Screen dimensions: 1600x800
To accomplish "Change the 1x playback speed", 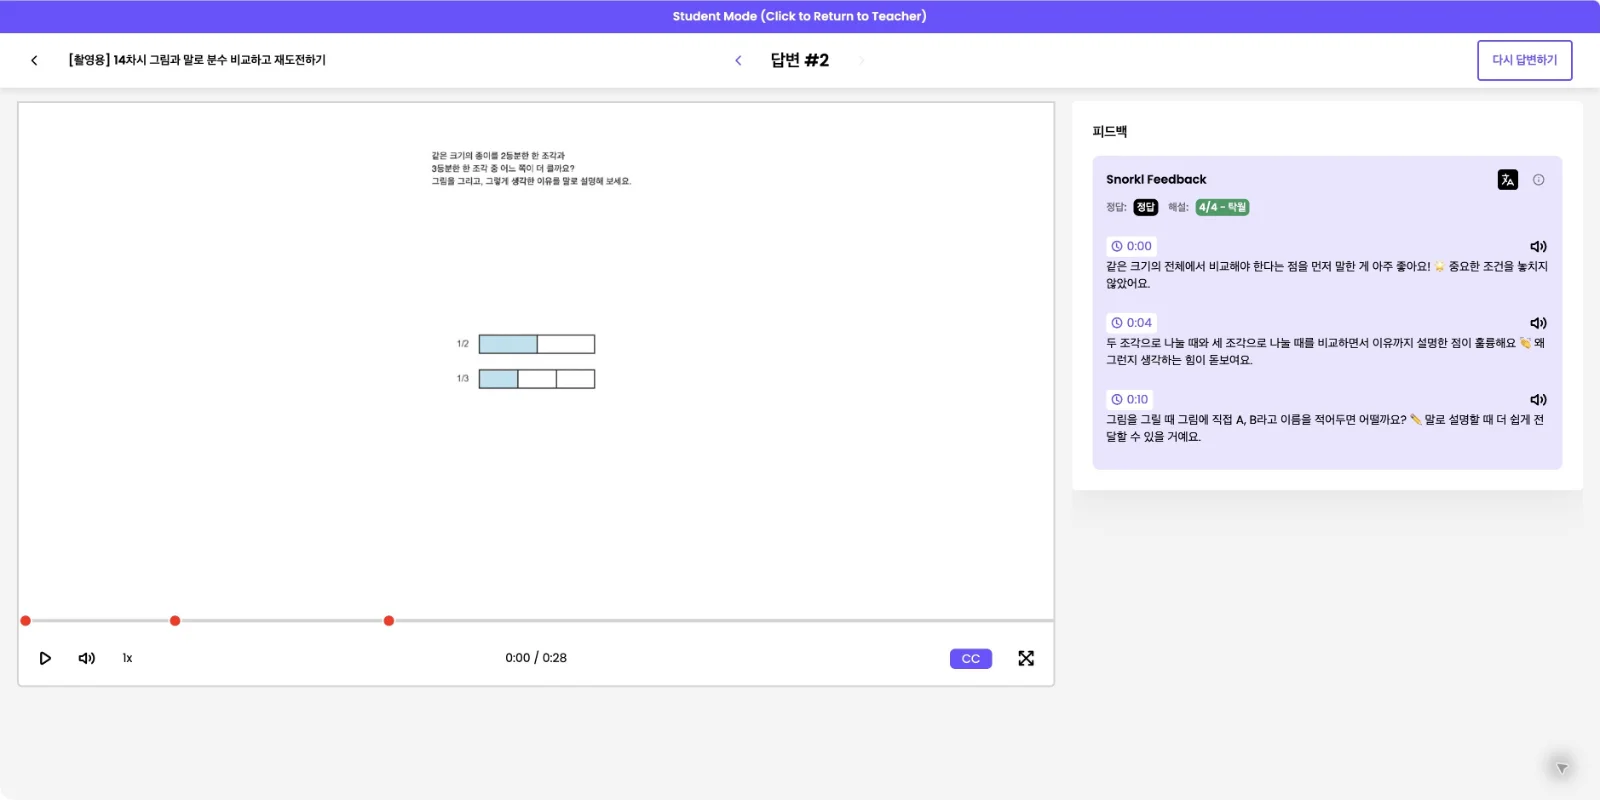I will click(127, 658).
